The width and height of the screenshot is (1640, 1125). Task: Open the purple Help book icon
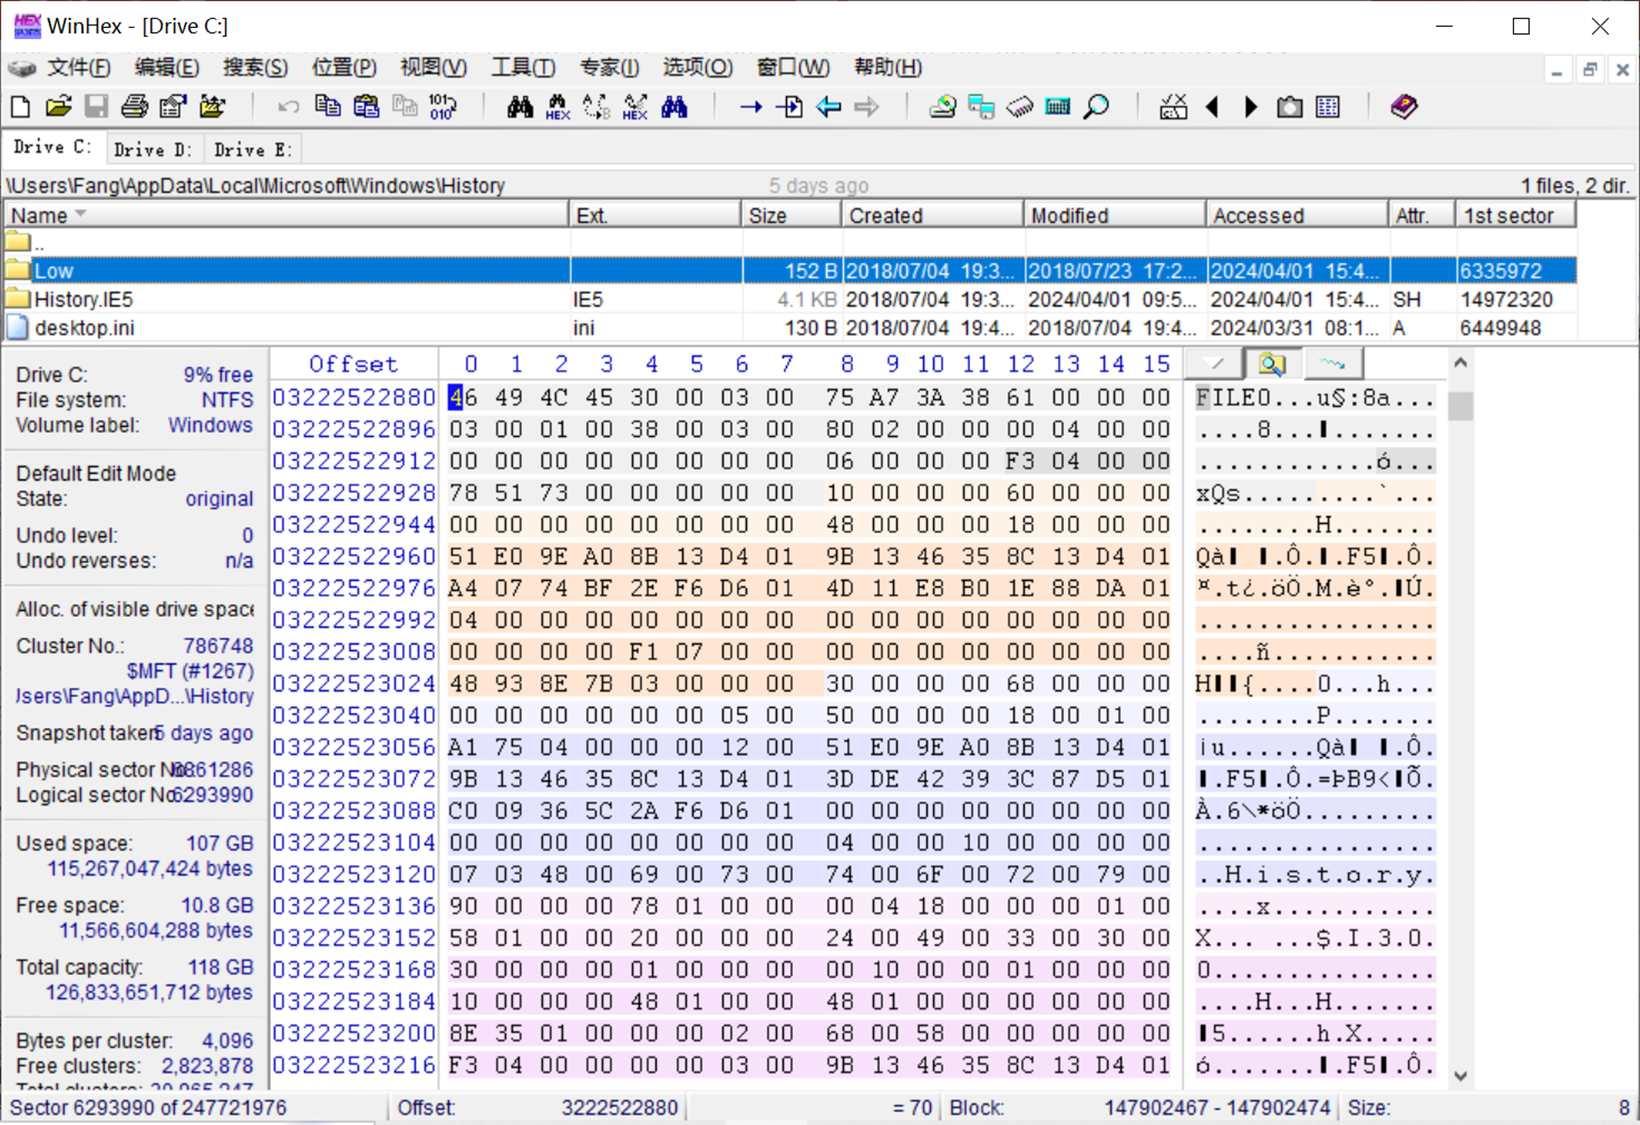(1404, 106)
